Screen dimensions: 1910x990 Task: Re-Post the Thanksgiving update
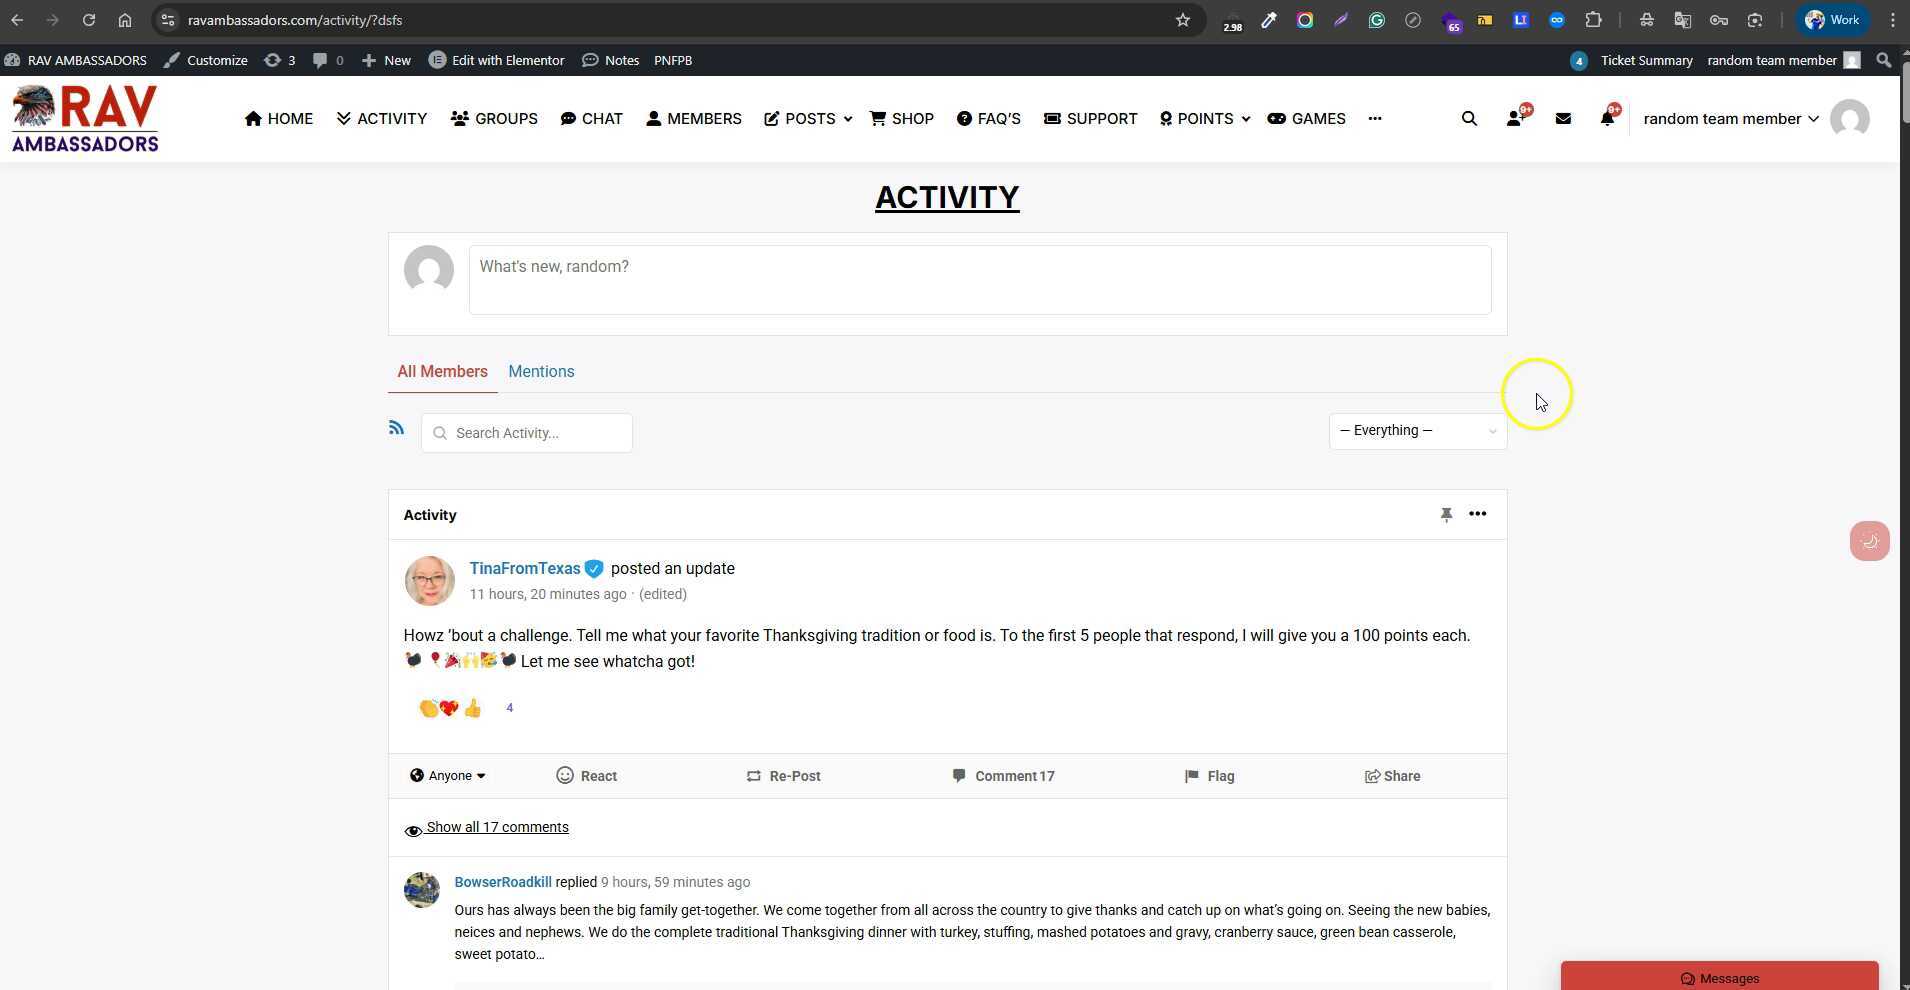click(x=783, y=776)
